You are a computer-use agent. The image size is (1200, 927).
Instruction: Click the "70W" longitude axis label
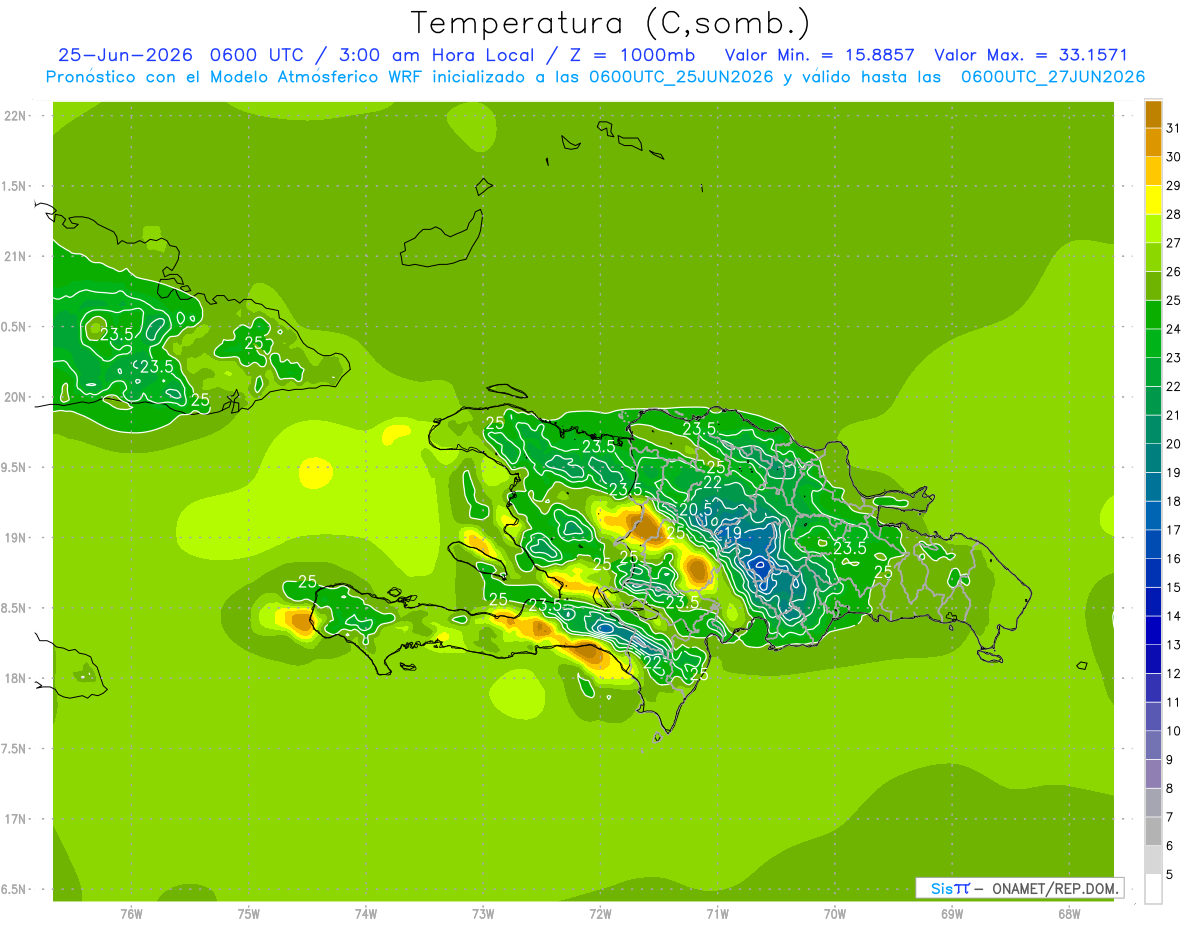(x=834, y=914)
